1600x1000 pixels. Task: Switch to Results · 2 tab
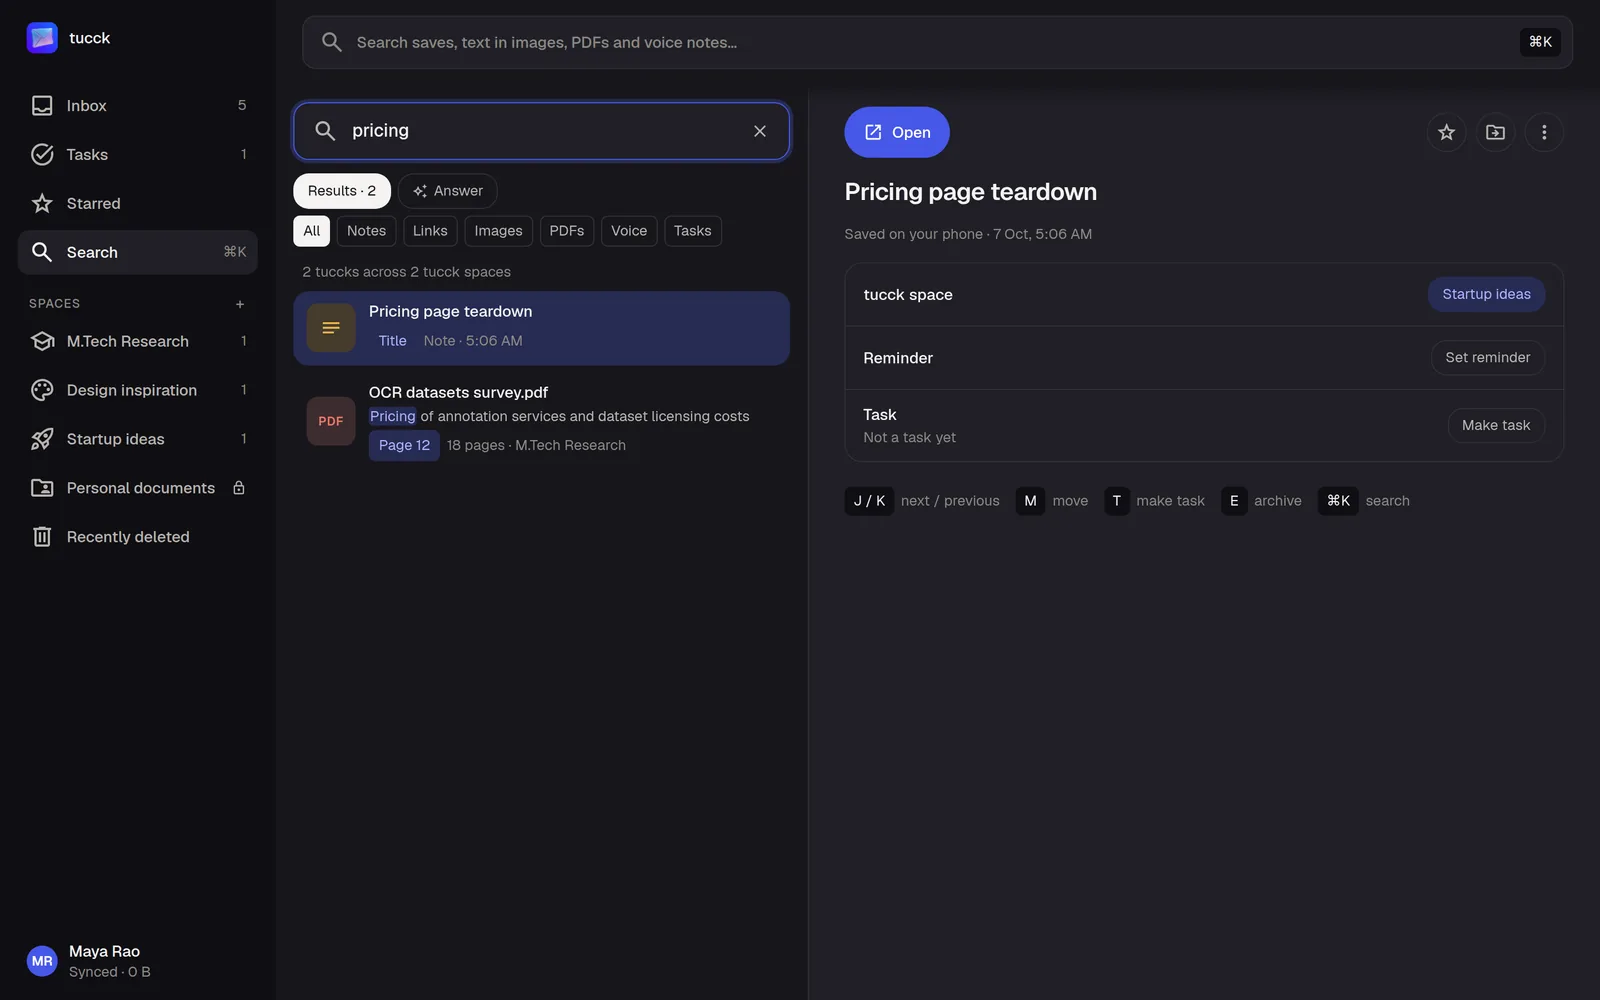[342, 191]
